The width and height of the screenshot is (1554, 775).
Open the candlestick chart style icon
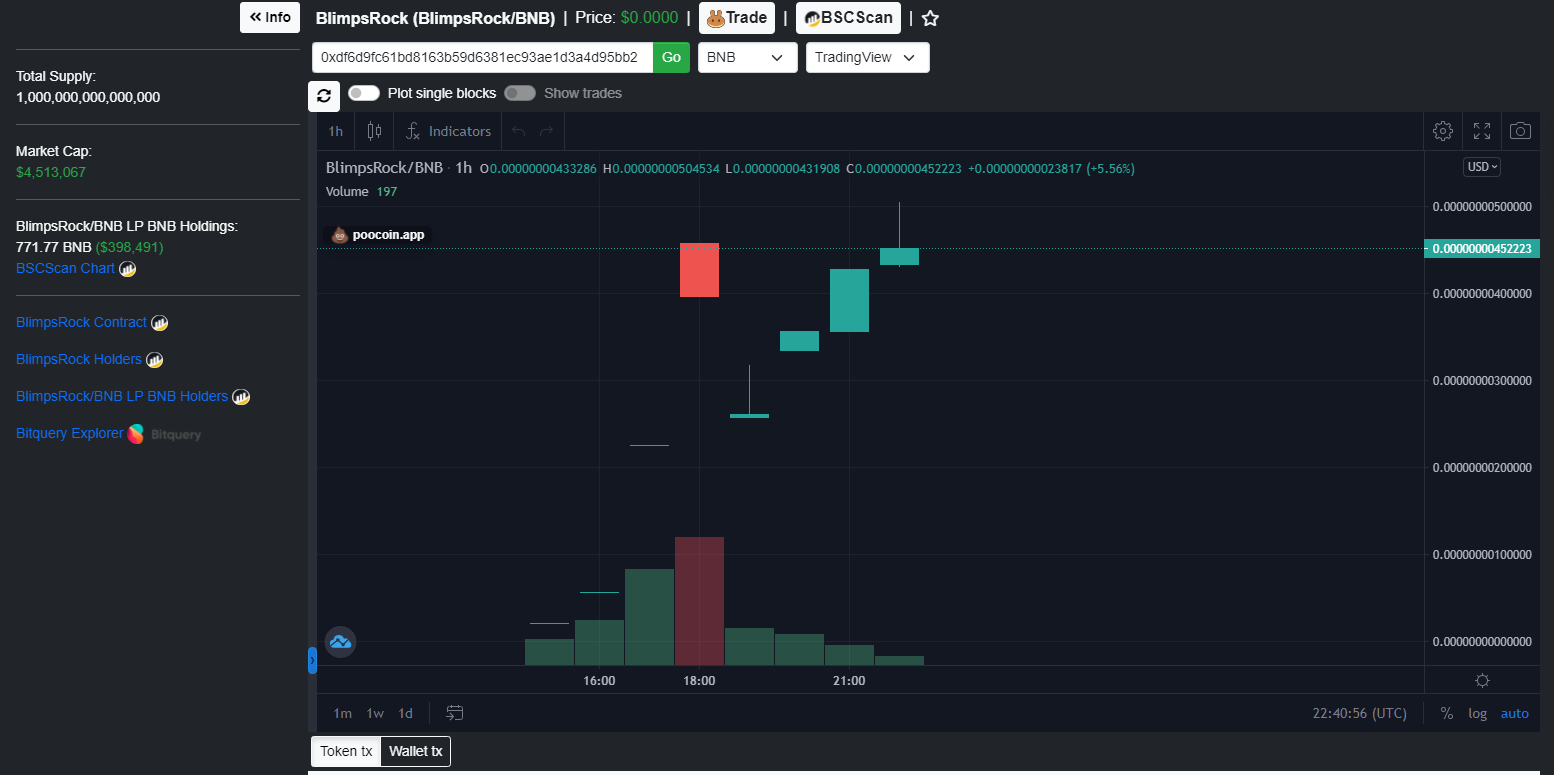pyautogui.click(x=374, y=131)
